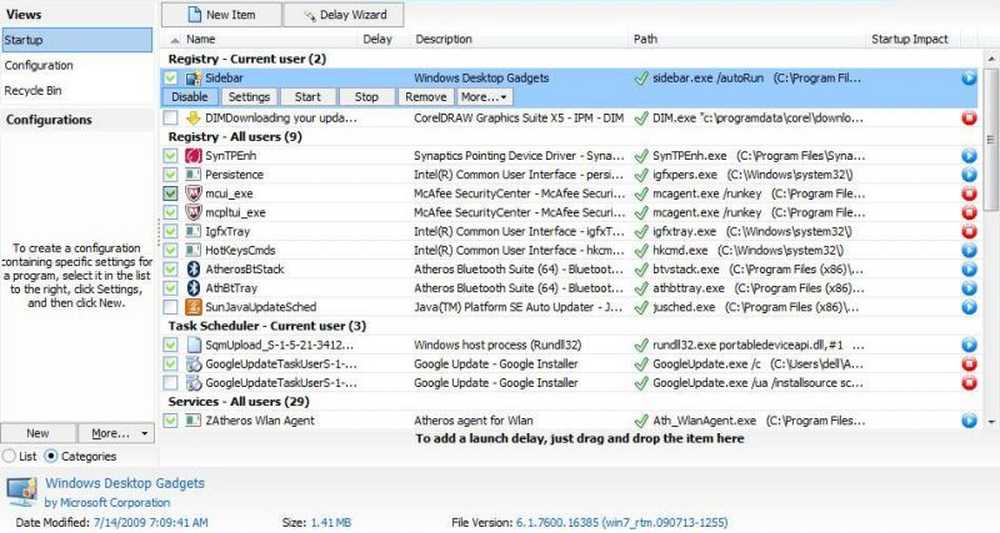Click Stop for the Sidebar entry

[367, 97]
